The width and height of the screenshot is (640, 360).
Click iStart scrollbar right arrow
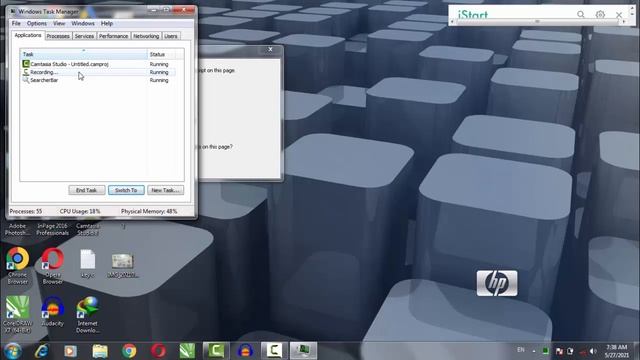coord(624,22)
